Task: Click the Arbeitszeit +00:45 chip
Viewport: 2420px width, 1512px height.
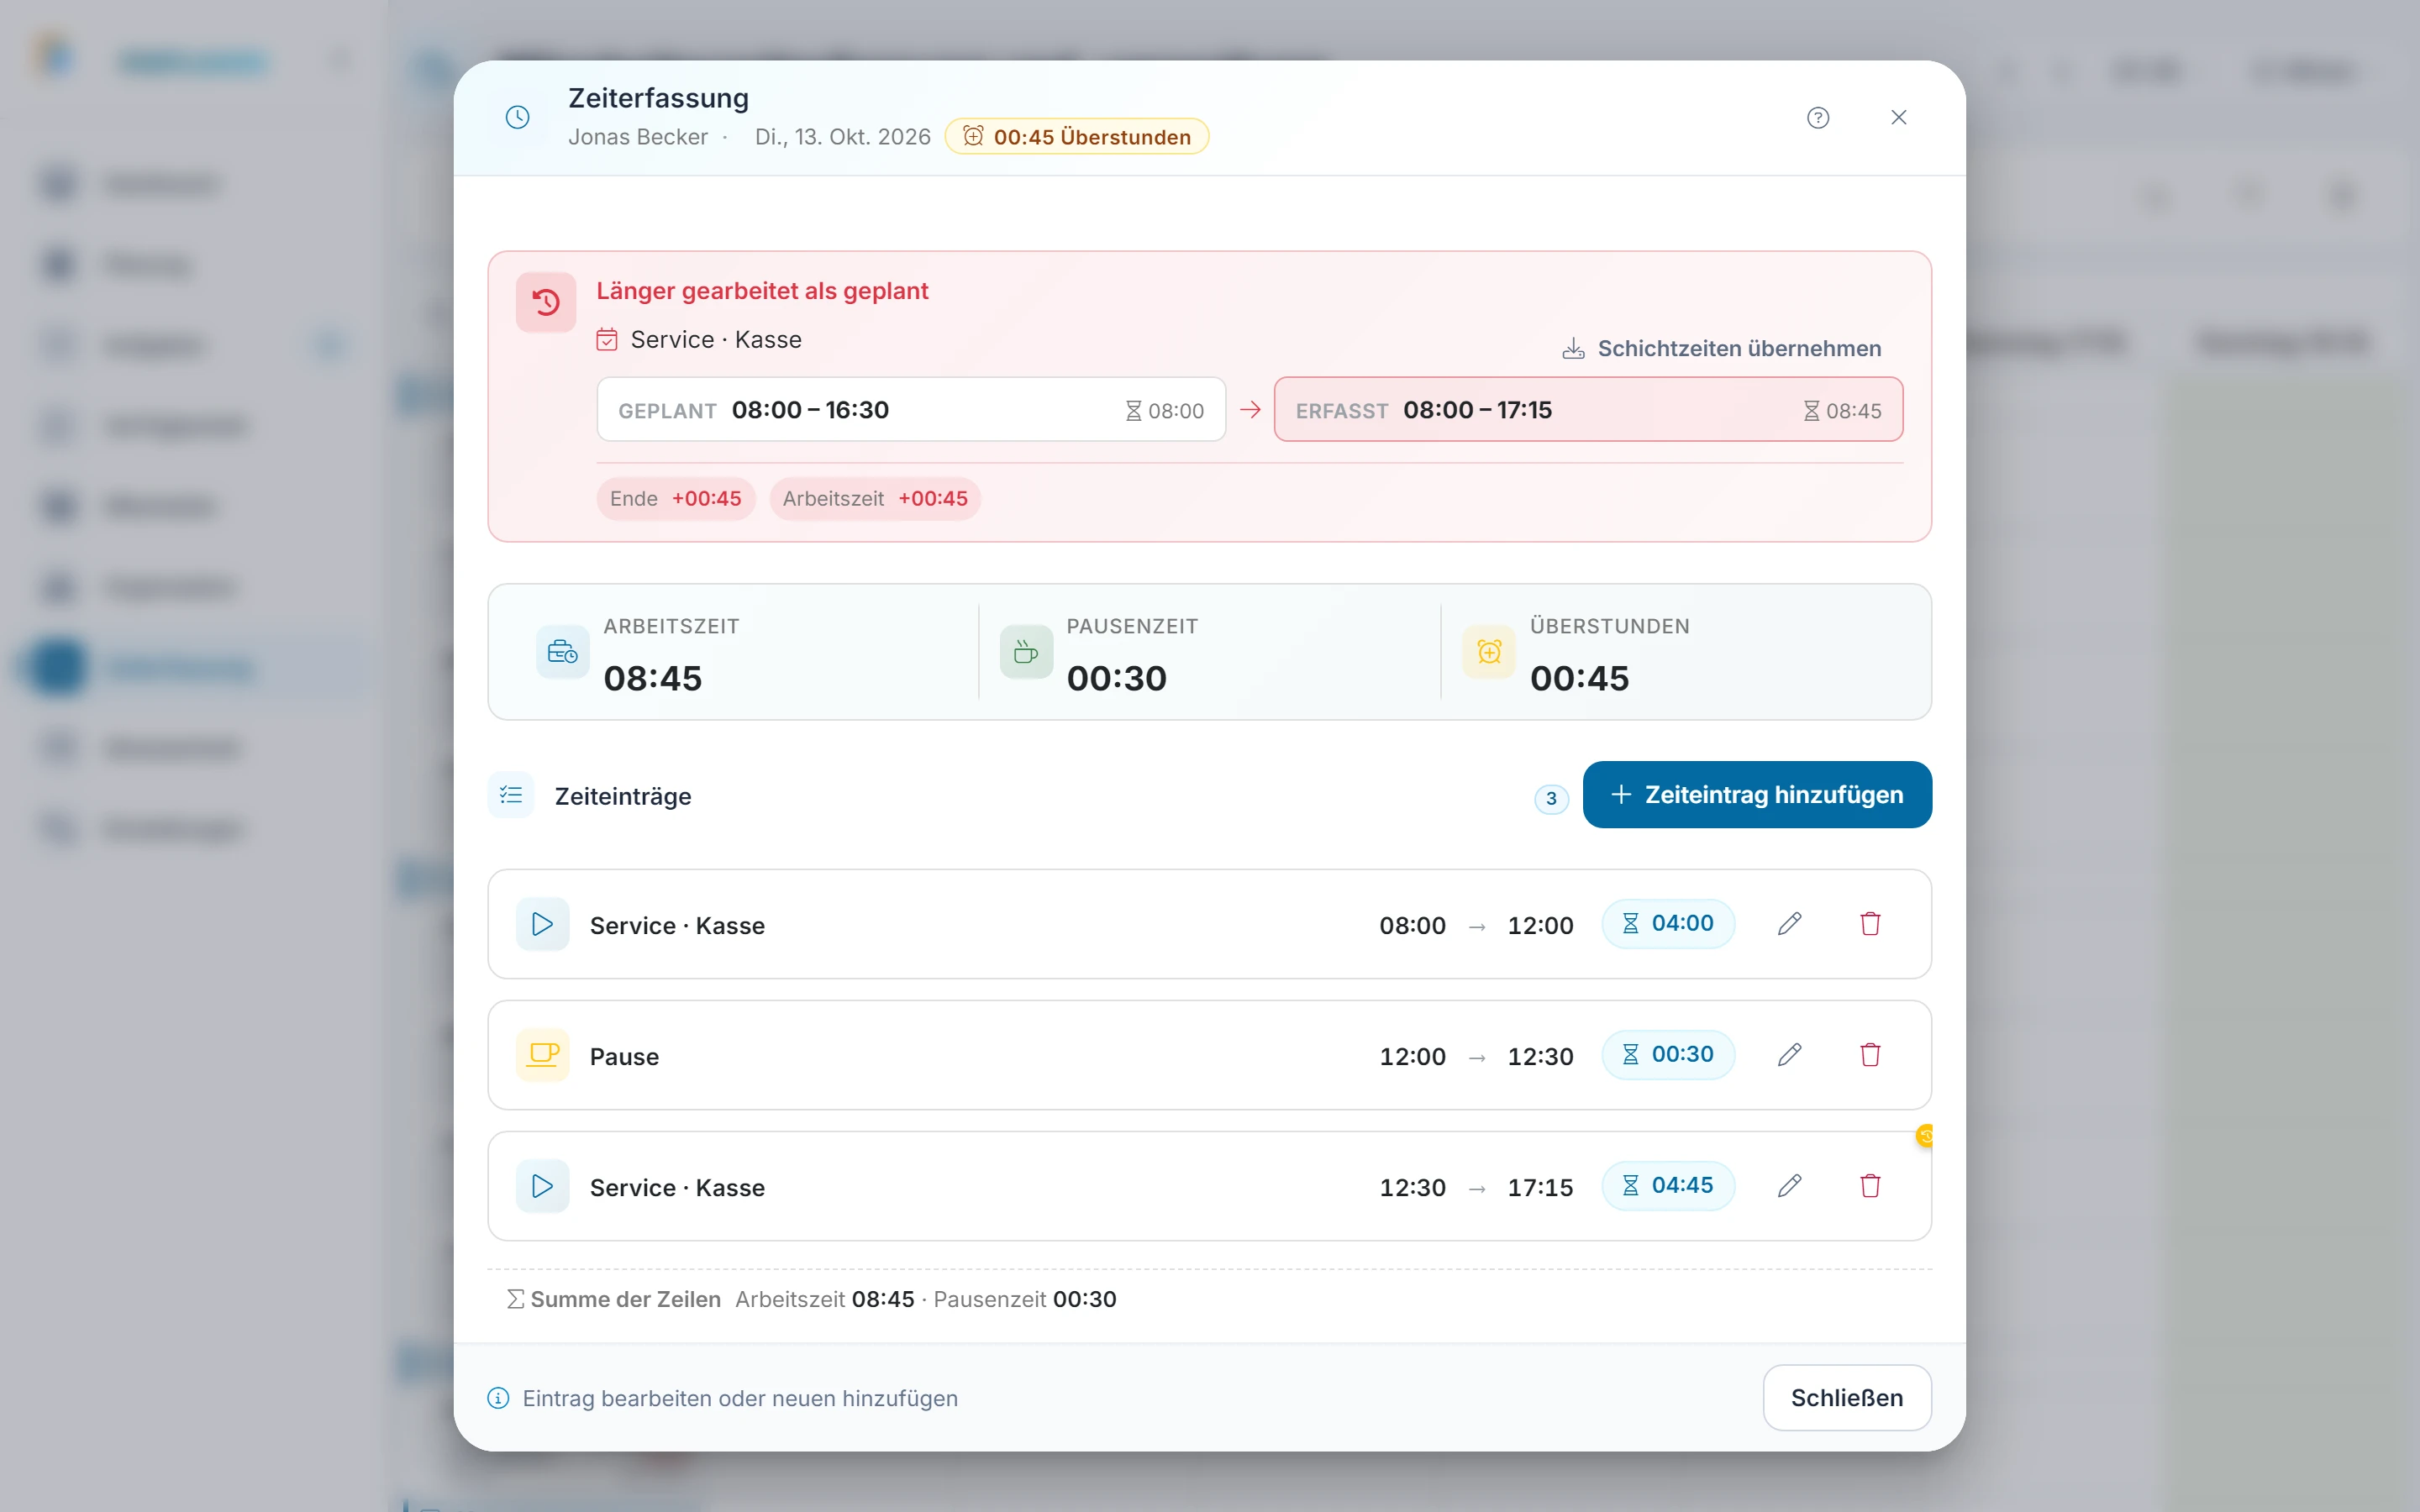Action: [x=875, y=499]
